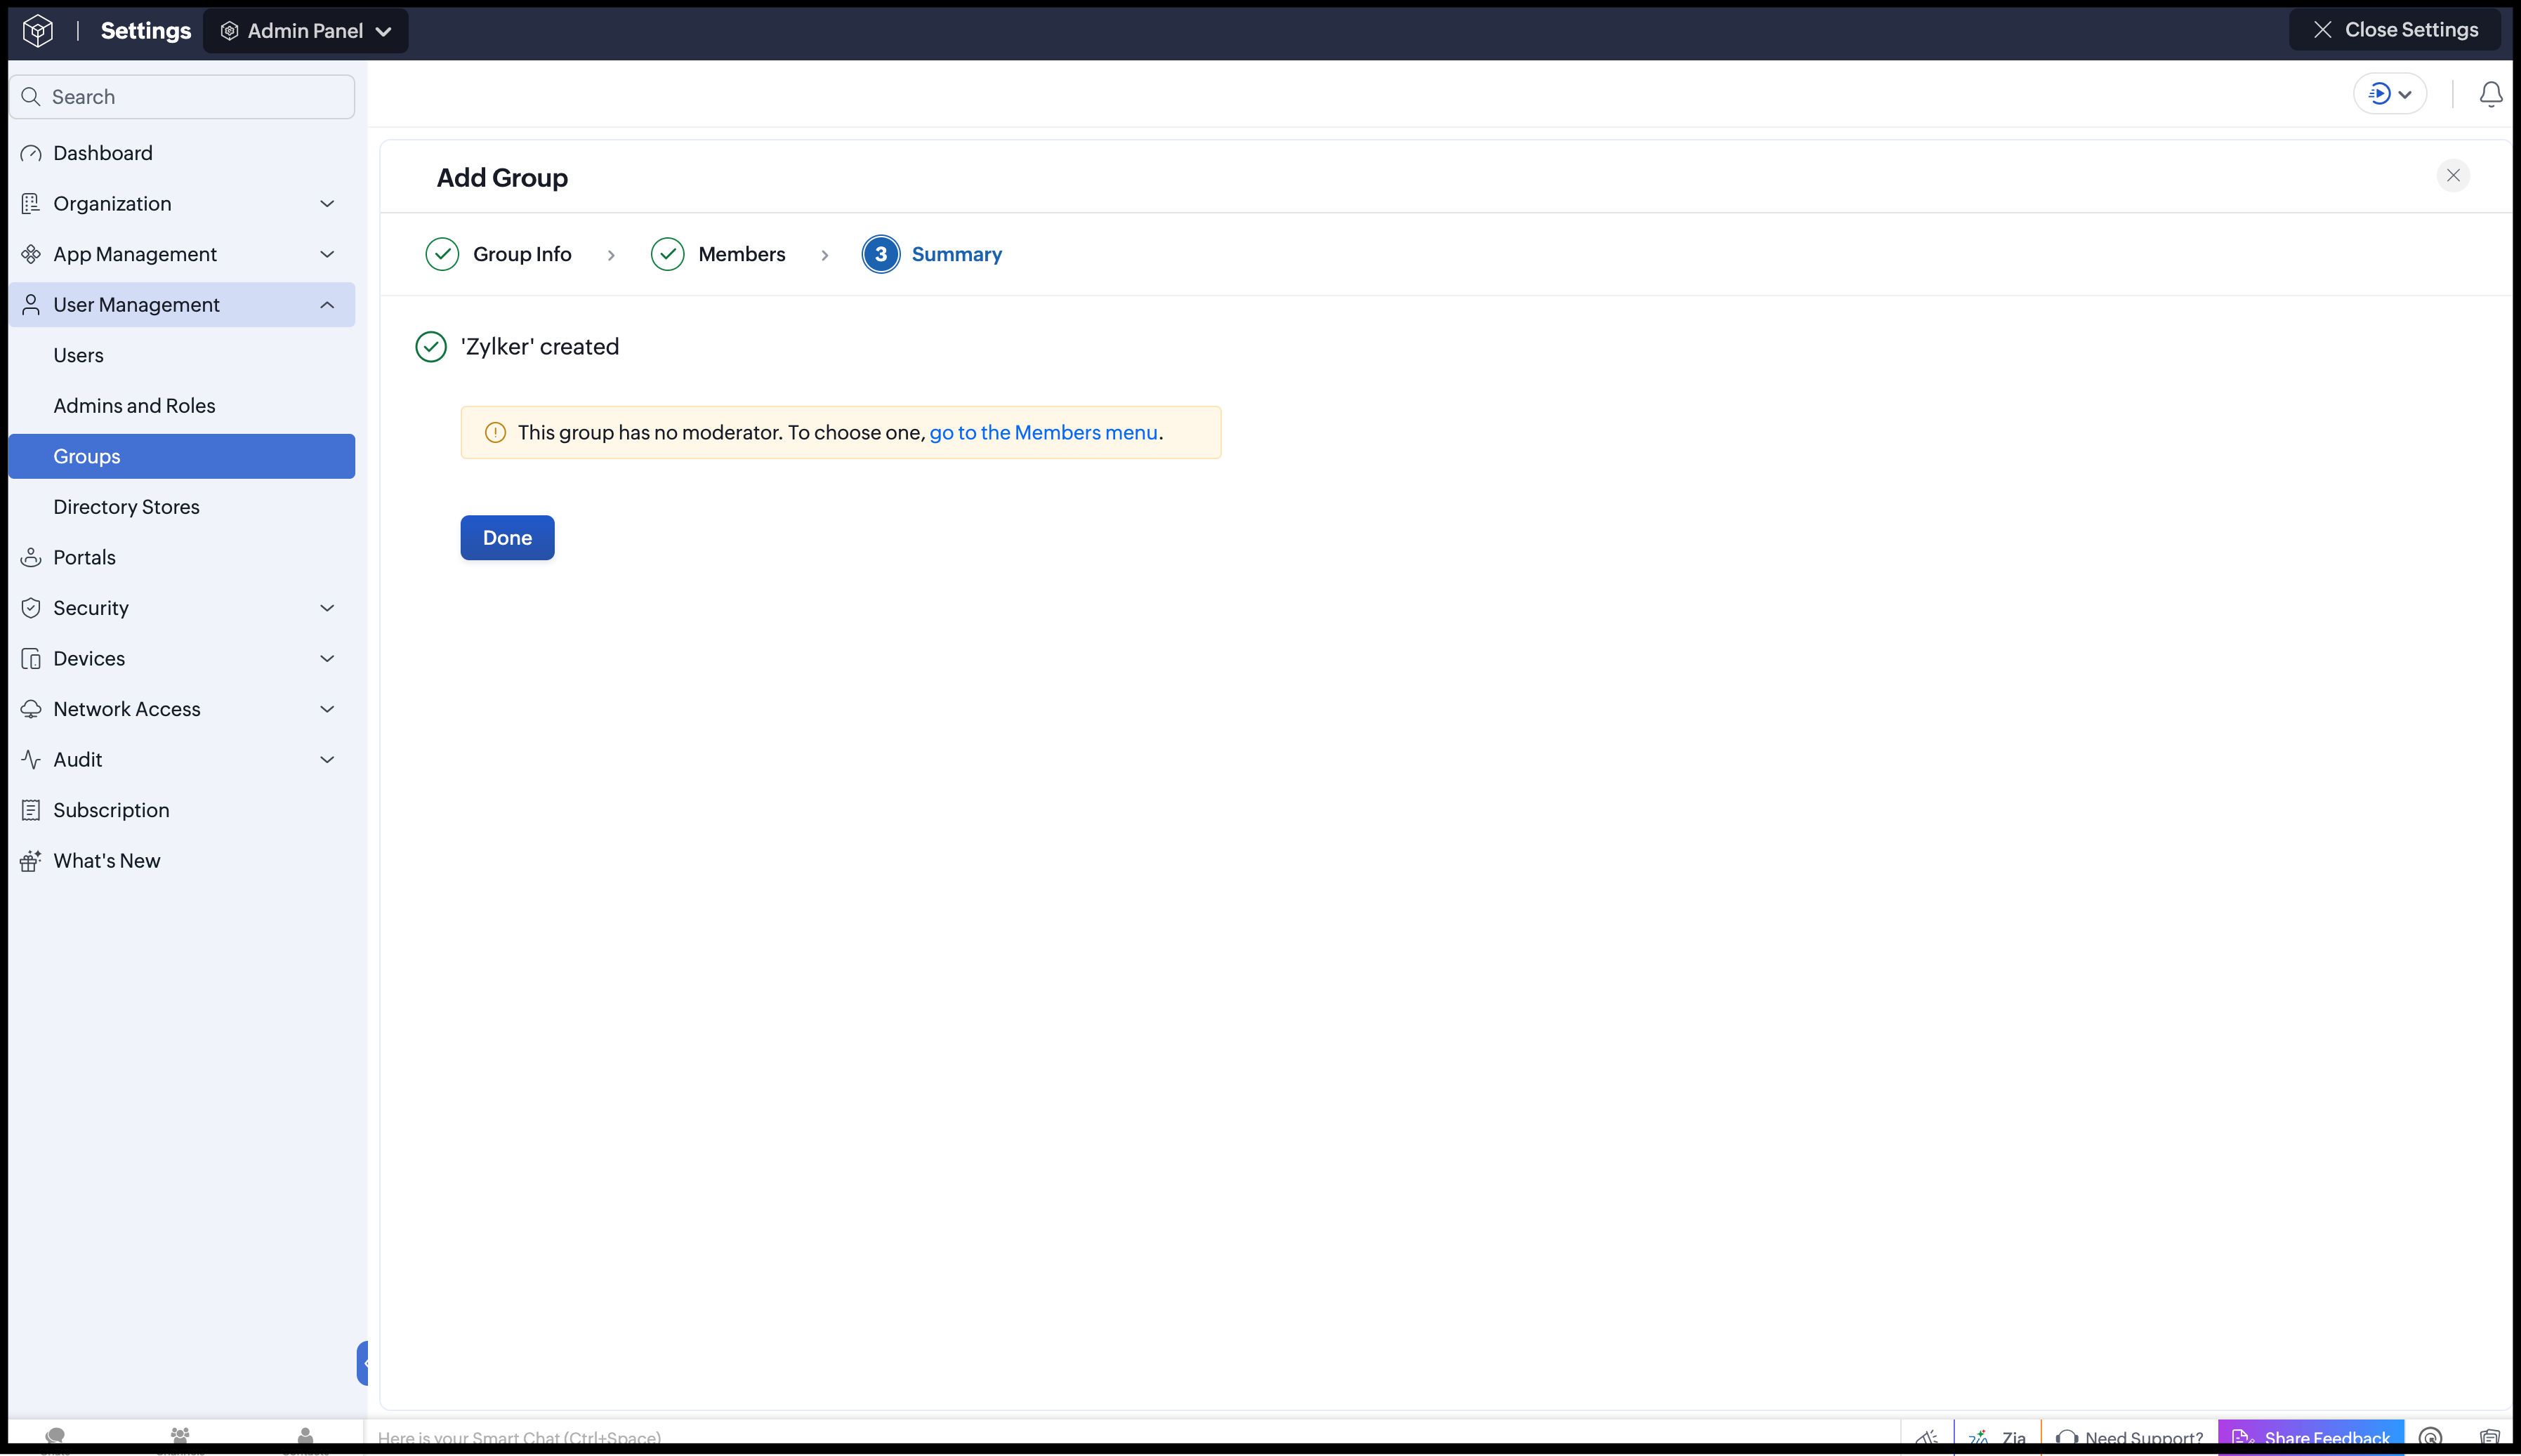Open Directory Stores
This screenshot has width=2521, height=1456.
(x=182, y=507)
